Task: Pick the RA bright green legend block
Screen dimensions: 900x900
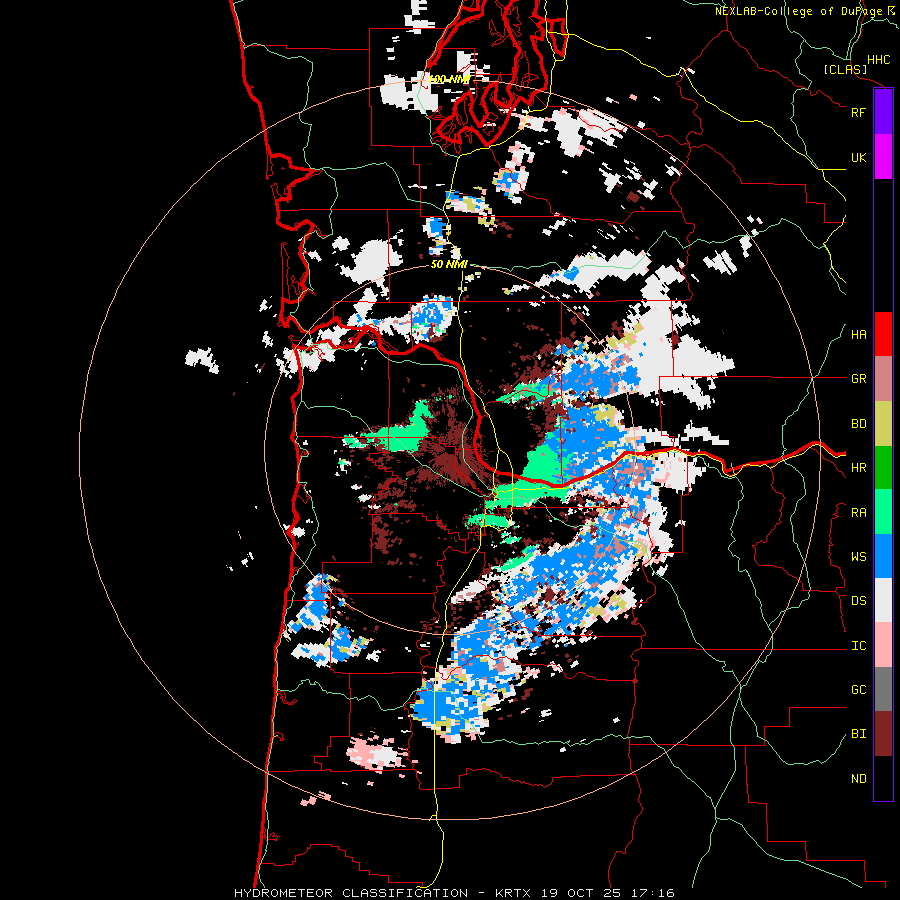Action: tap(883, 512)
